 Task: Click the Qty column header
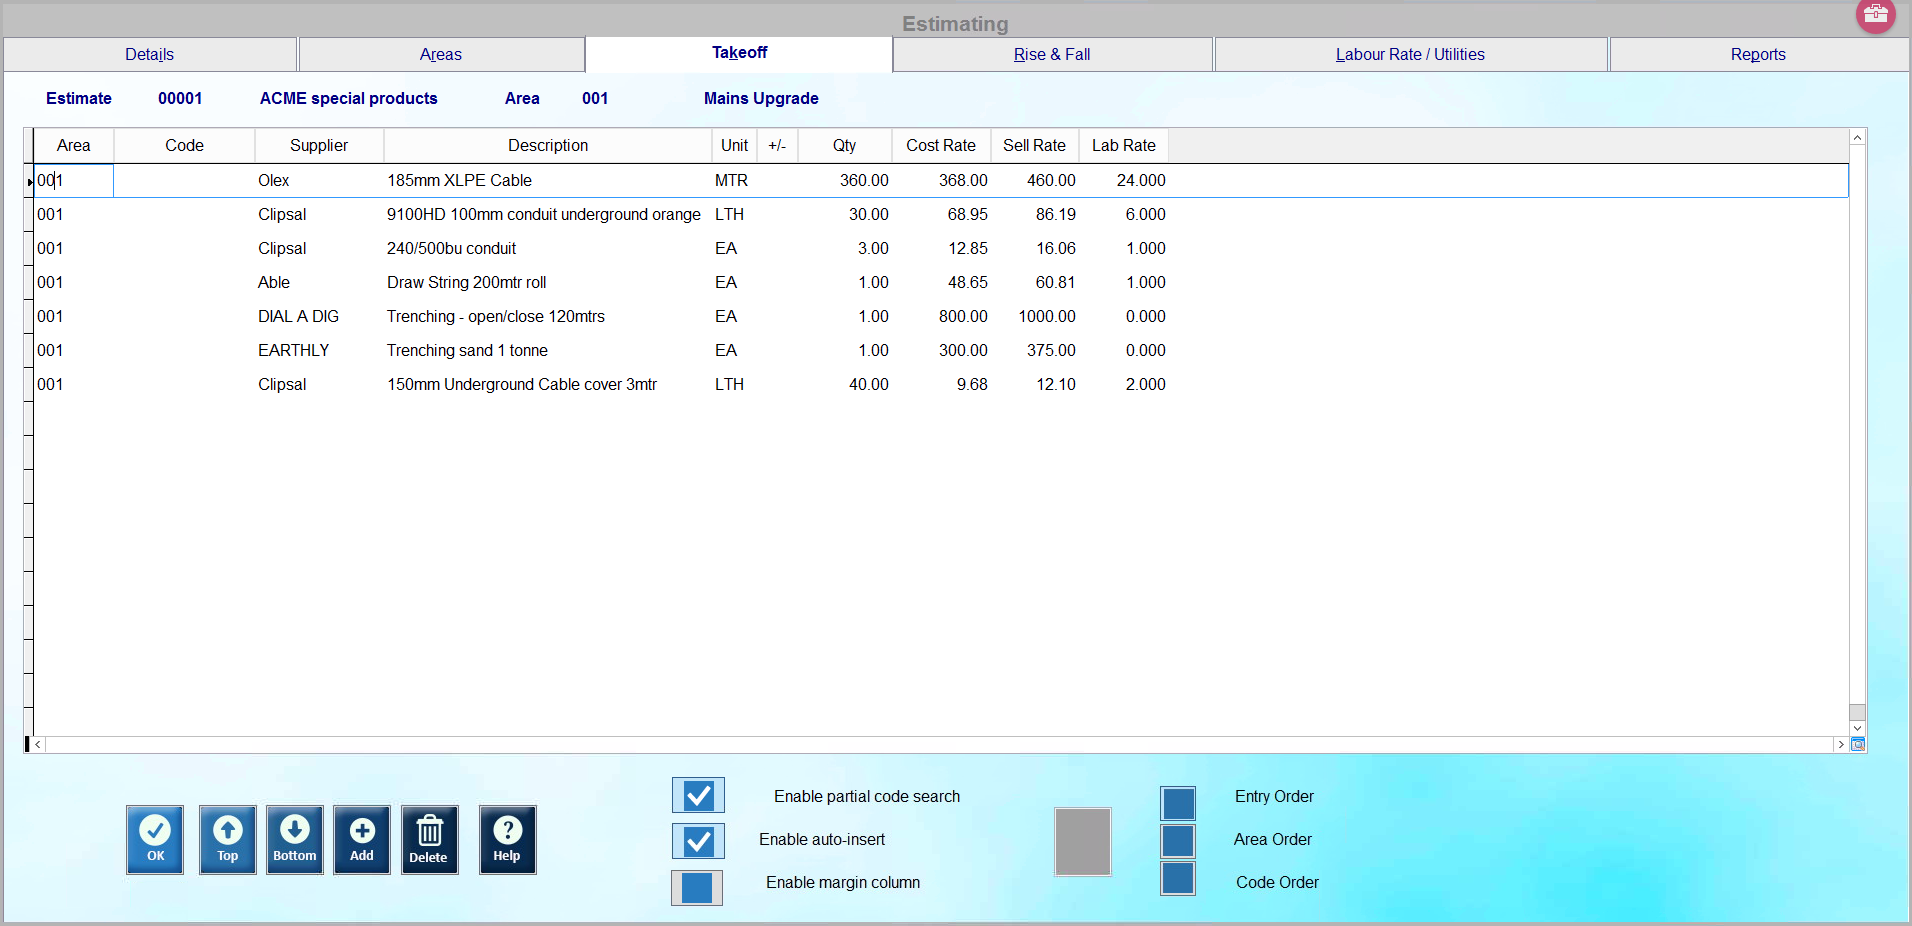pos(844,145)
